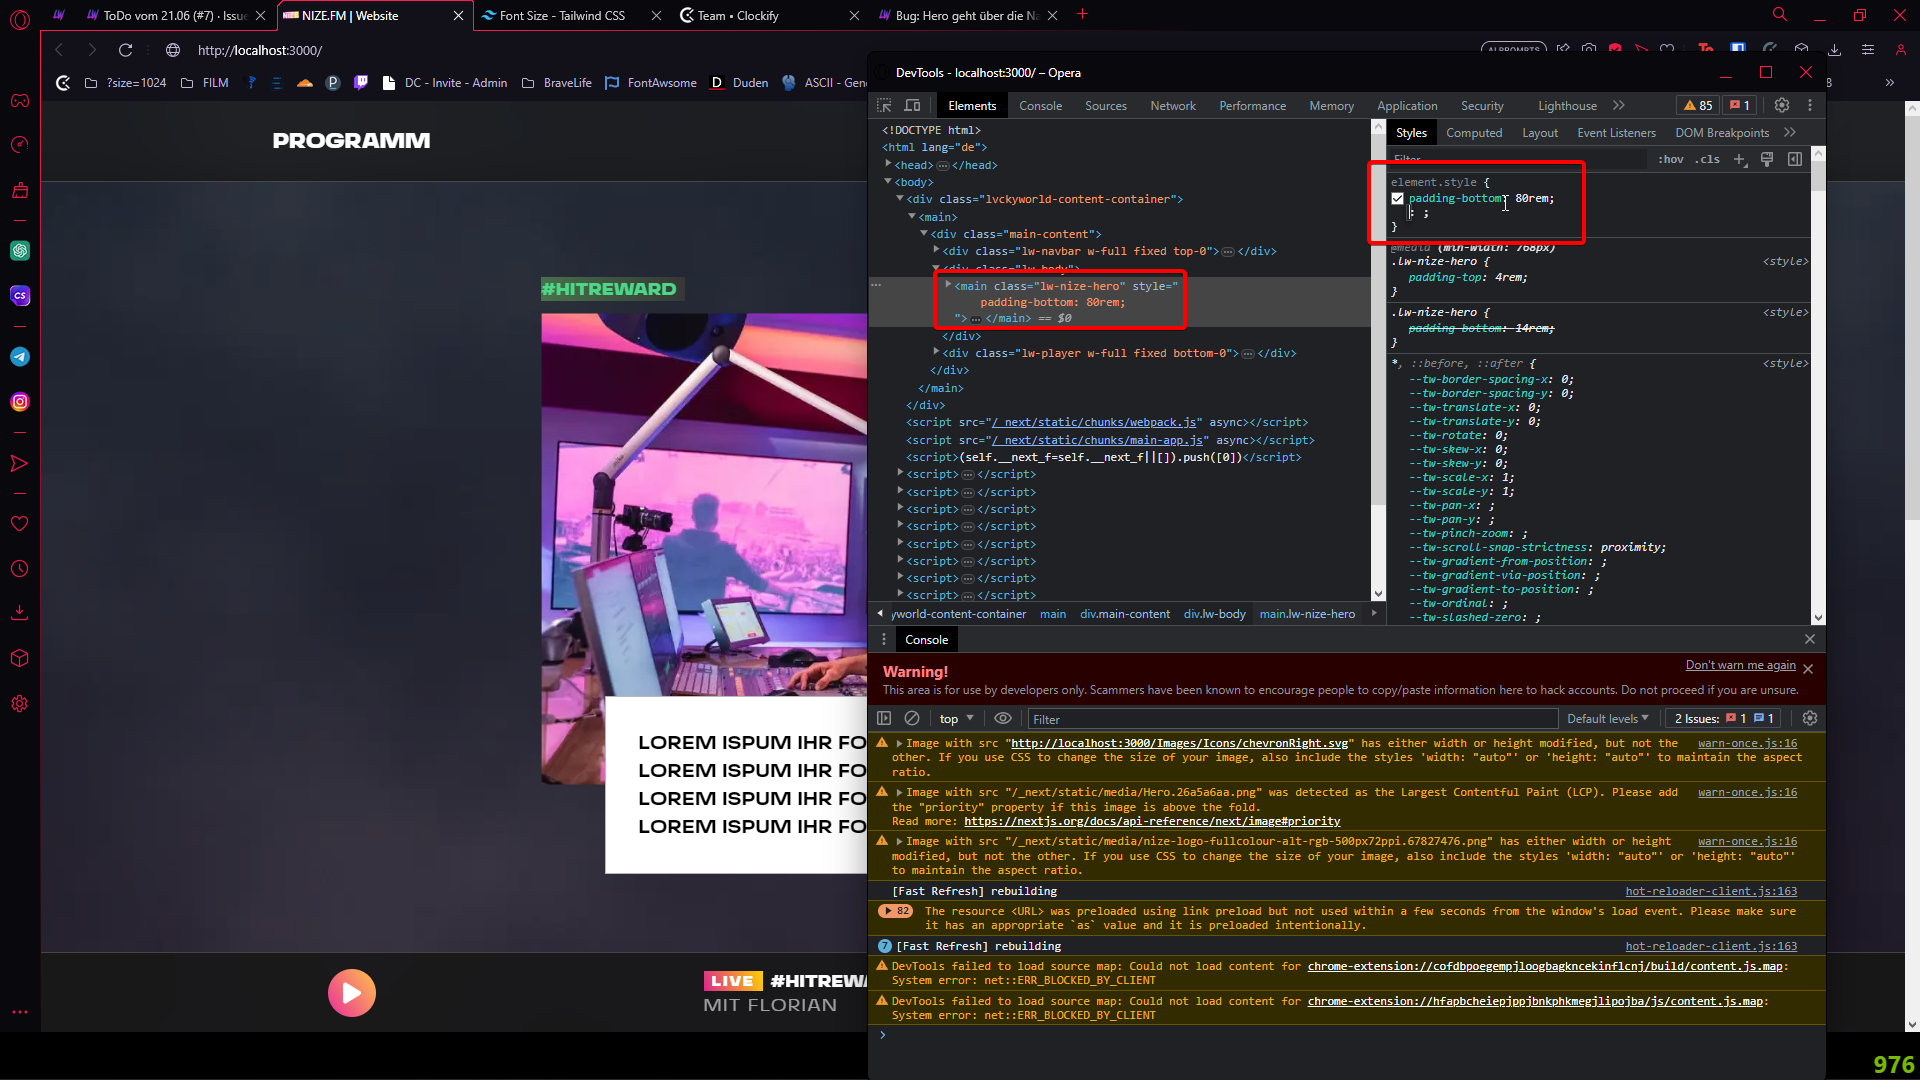Click the Opera sidebar Instagram icon
1920x1080 pixels.
pyautogui.click(x=20, y=402)
